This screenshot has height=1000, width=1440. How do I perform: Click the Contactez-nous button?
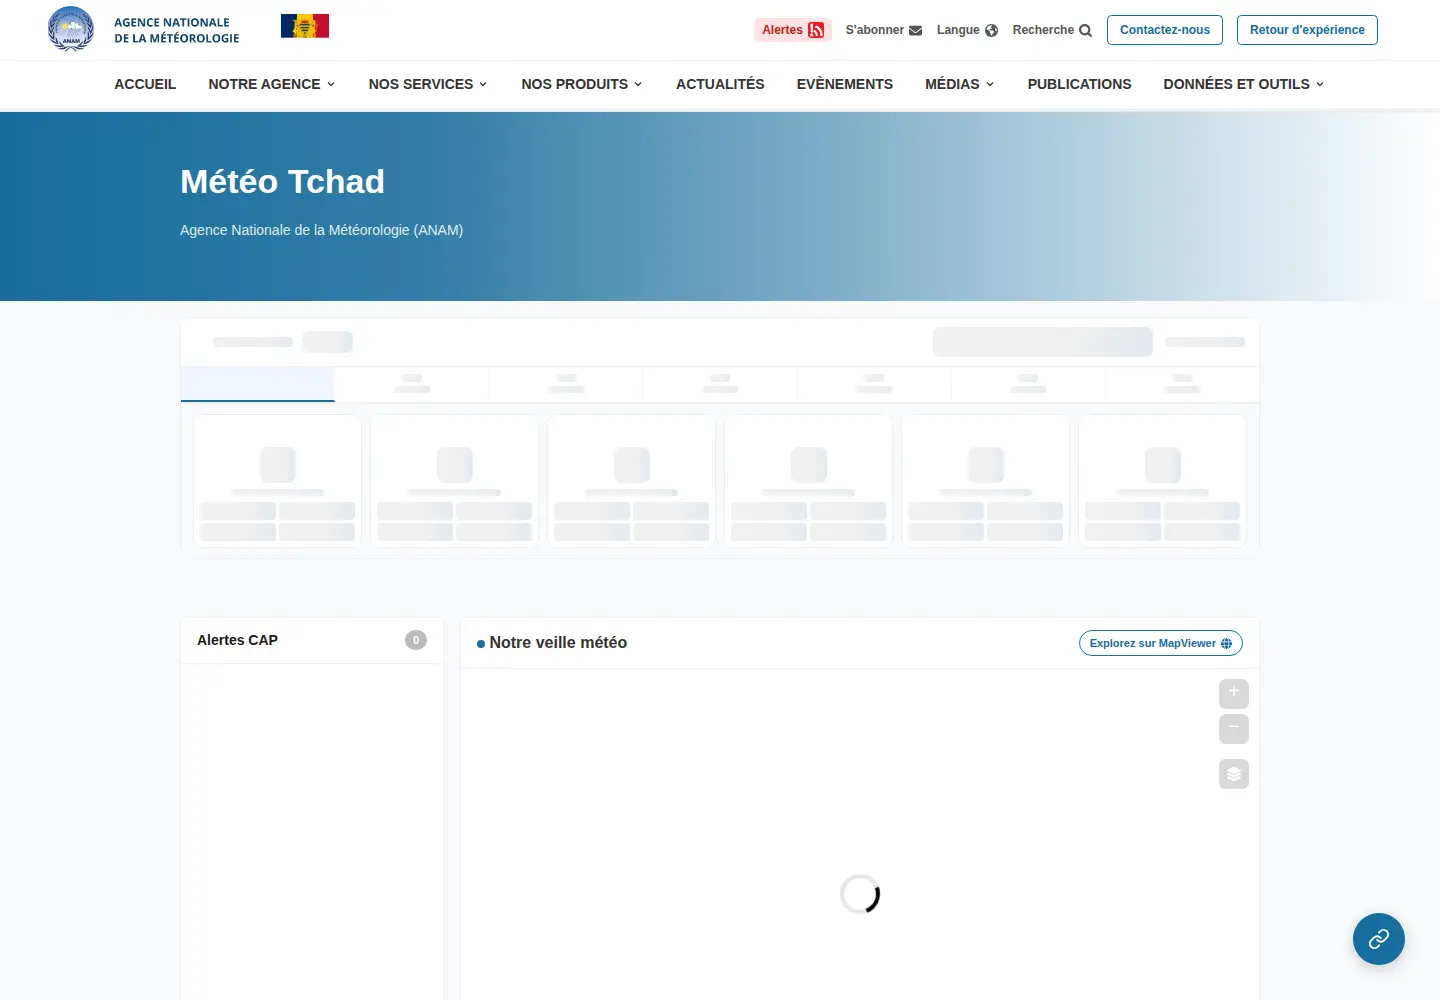point(1165,30)
